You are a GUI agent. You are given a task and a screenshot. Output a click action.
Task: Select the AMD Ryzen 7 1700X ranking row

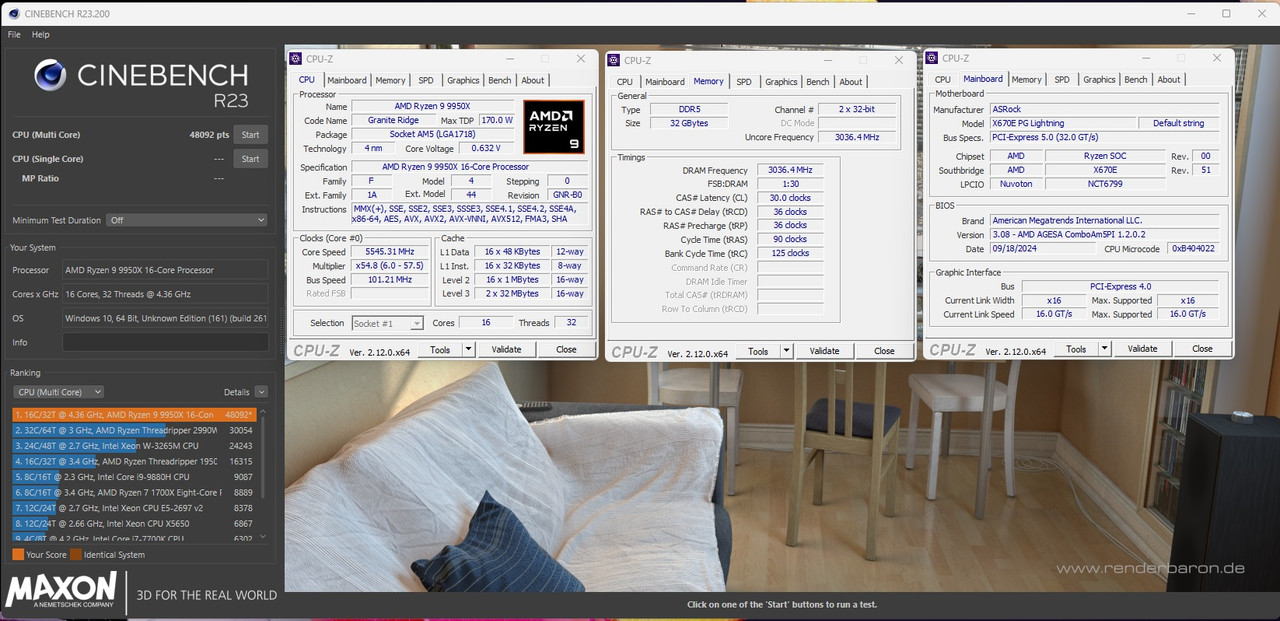click(x=136, y=492)
